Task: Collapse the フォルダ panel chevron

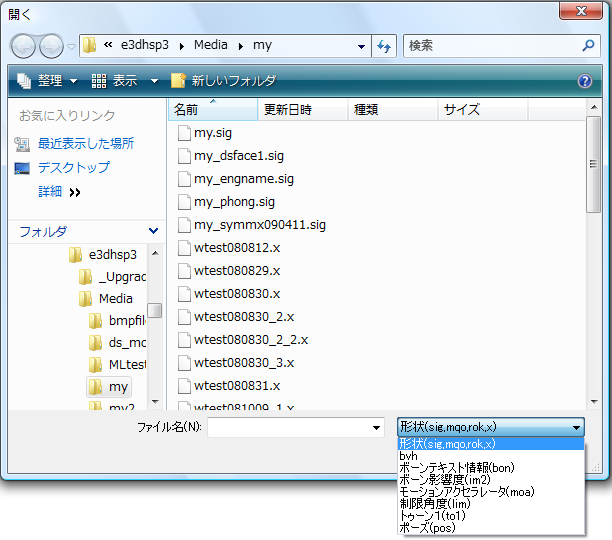Action: tap(153, 231)
